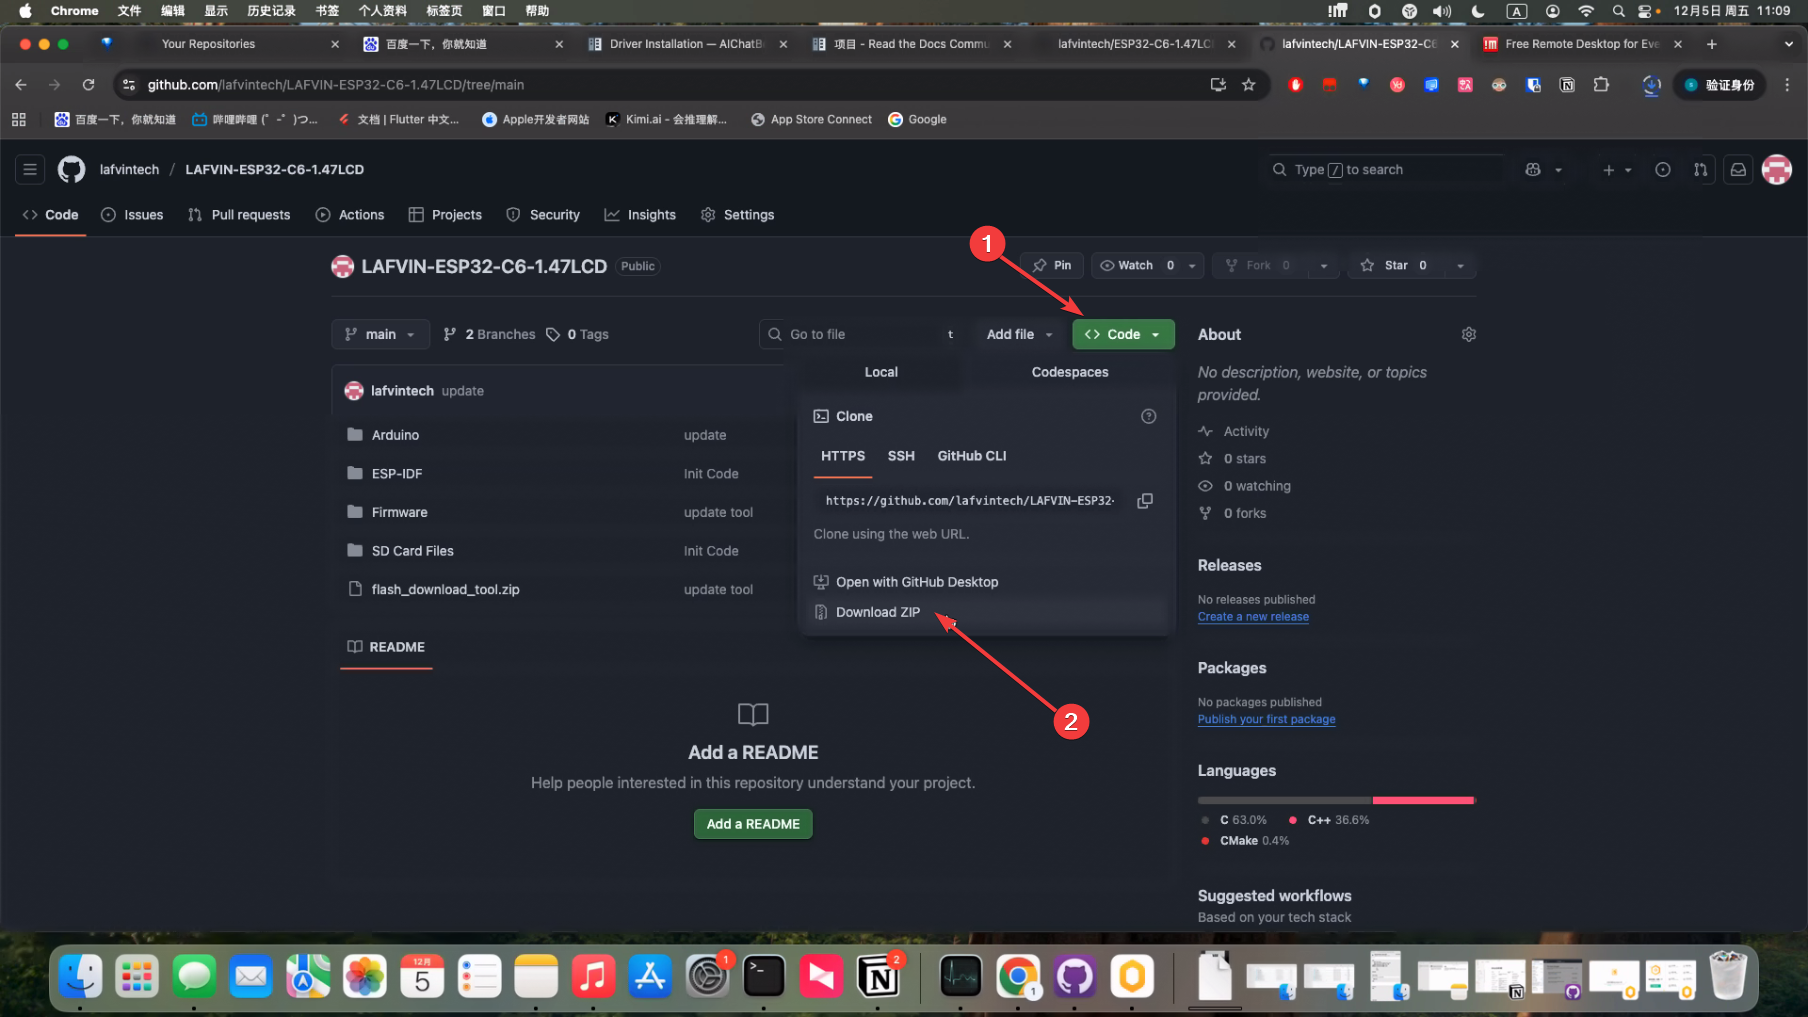Open the ESP-IDF folder
This screenshot has width=1808, height=1017.
coord(397,474)
